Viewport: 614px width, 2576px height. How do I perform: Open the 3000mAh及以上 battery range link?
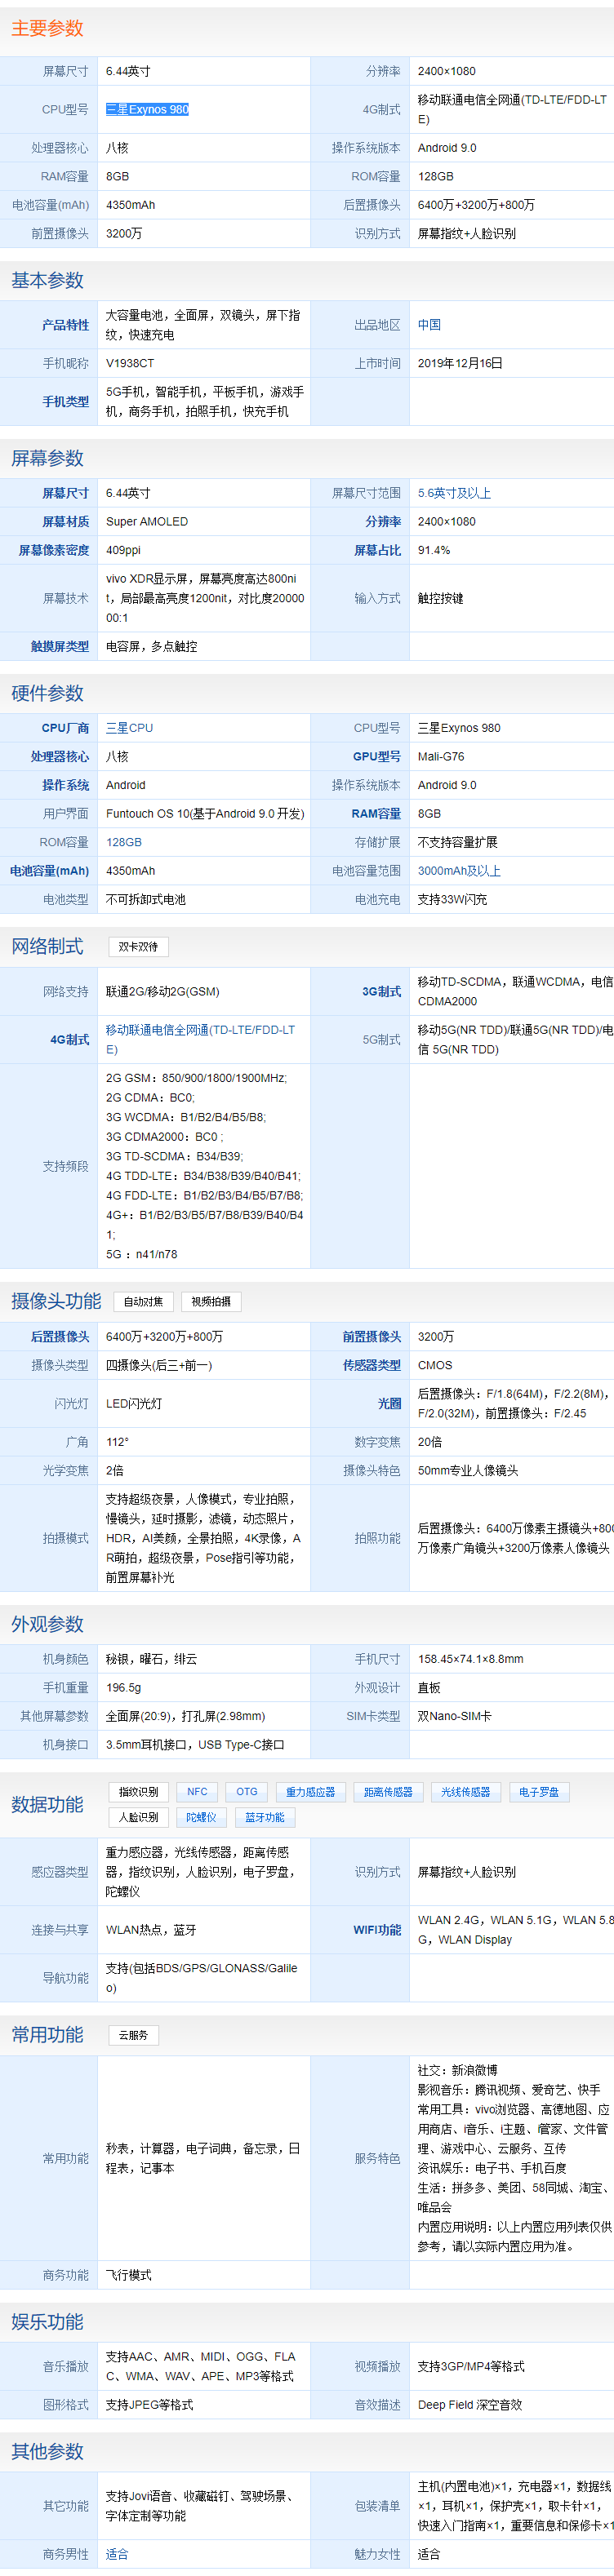coord(459,871)
